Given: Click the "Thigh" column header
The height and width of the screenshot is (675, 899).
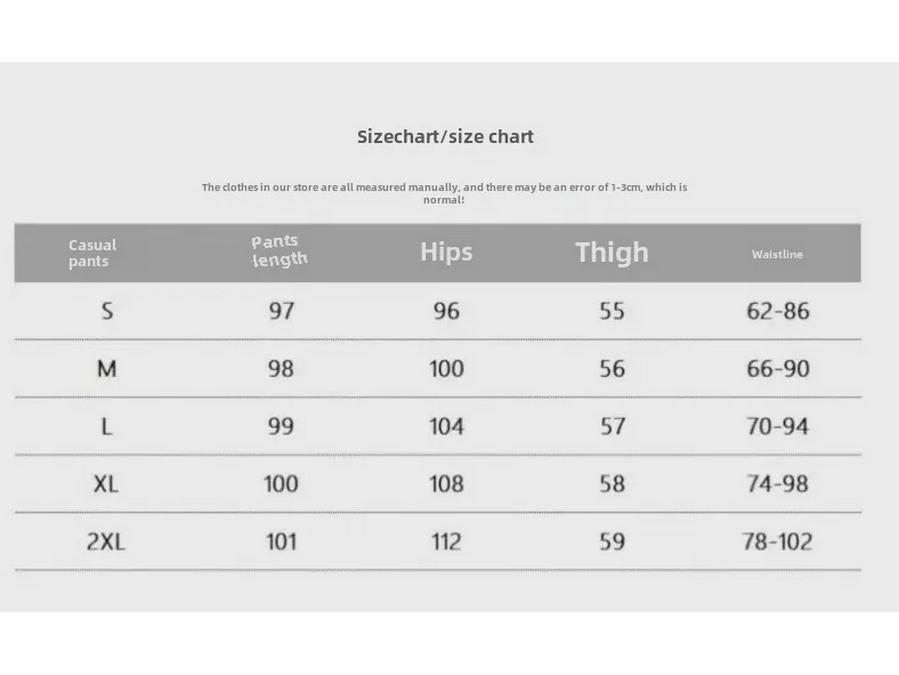Looking at the screenshot, I should coord(611,253).
